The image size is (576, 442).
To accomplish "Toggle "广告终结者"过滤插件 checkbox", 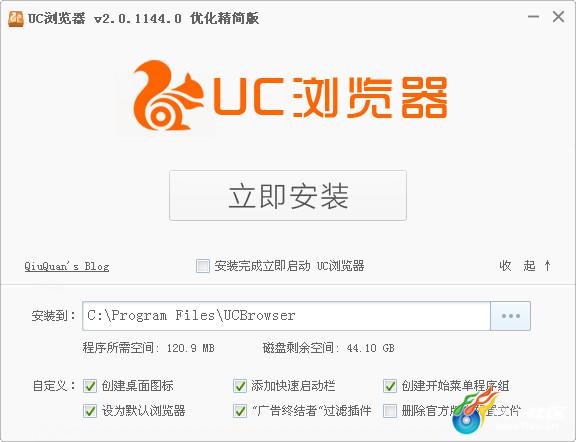I will coord(240,411).
